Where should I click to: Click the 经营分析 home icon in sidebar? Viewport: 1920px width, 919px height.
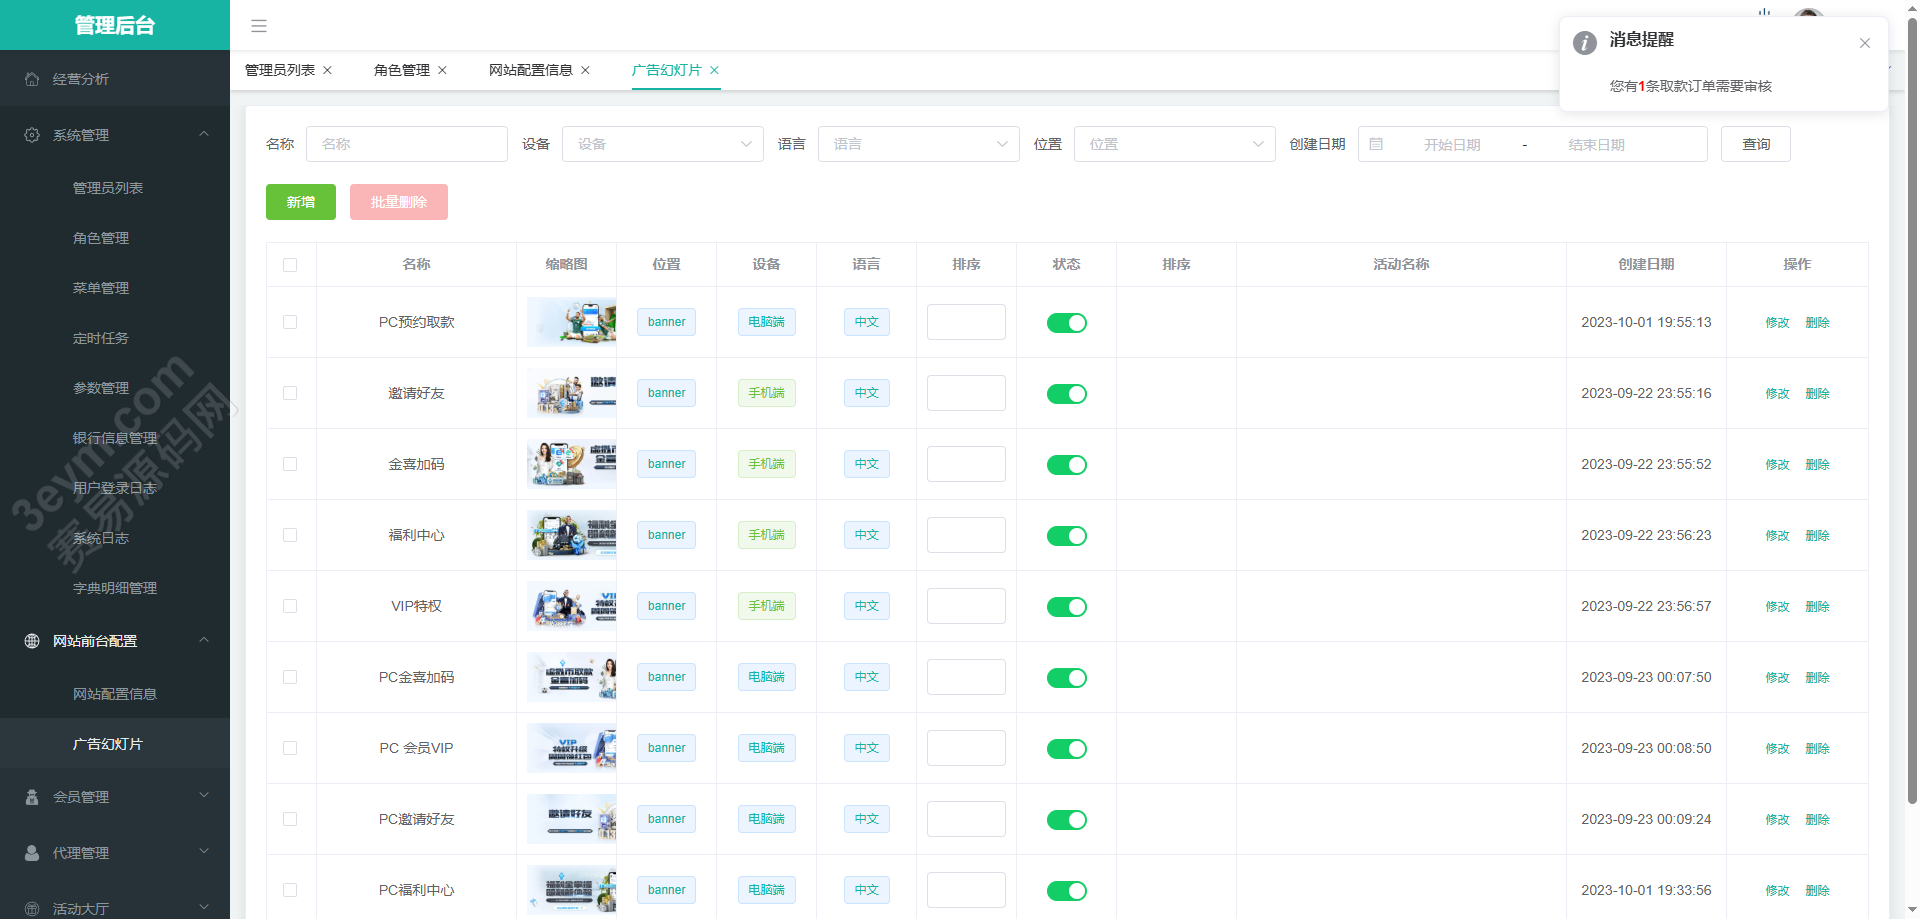pyautogui.click(x=32, y=79)
